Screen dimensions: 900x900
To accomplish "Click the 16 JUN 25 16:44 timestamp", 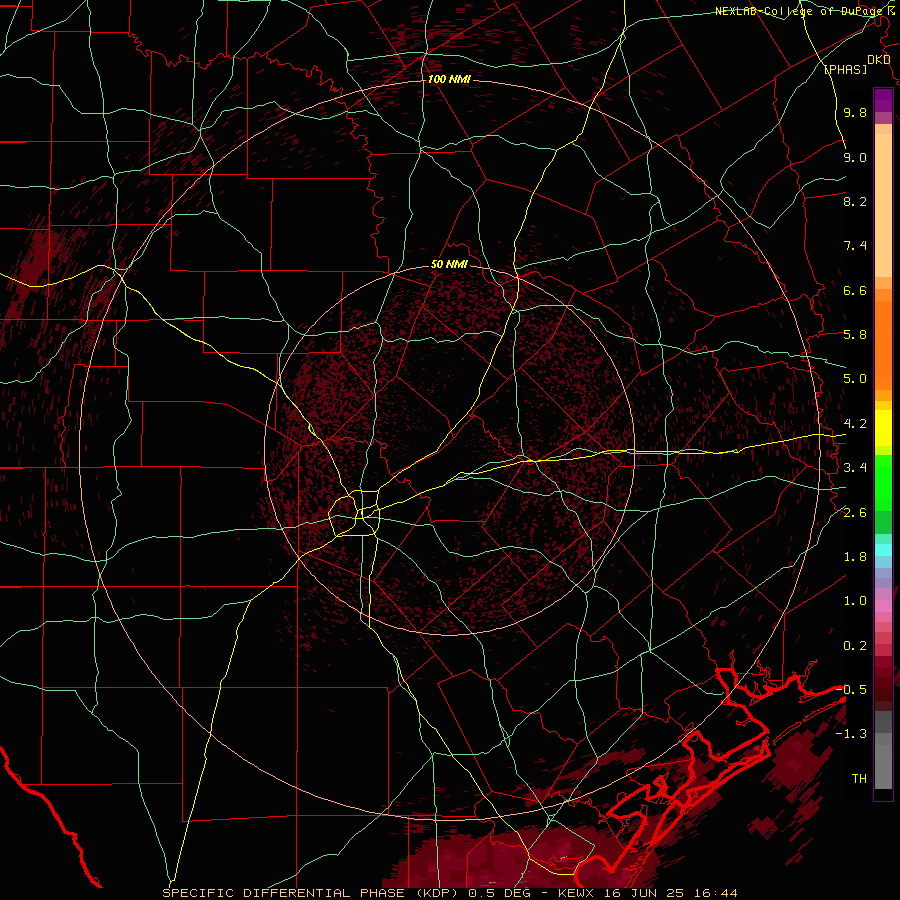I will (671, 893).
